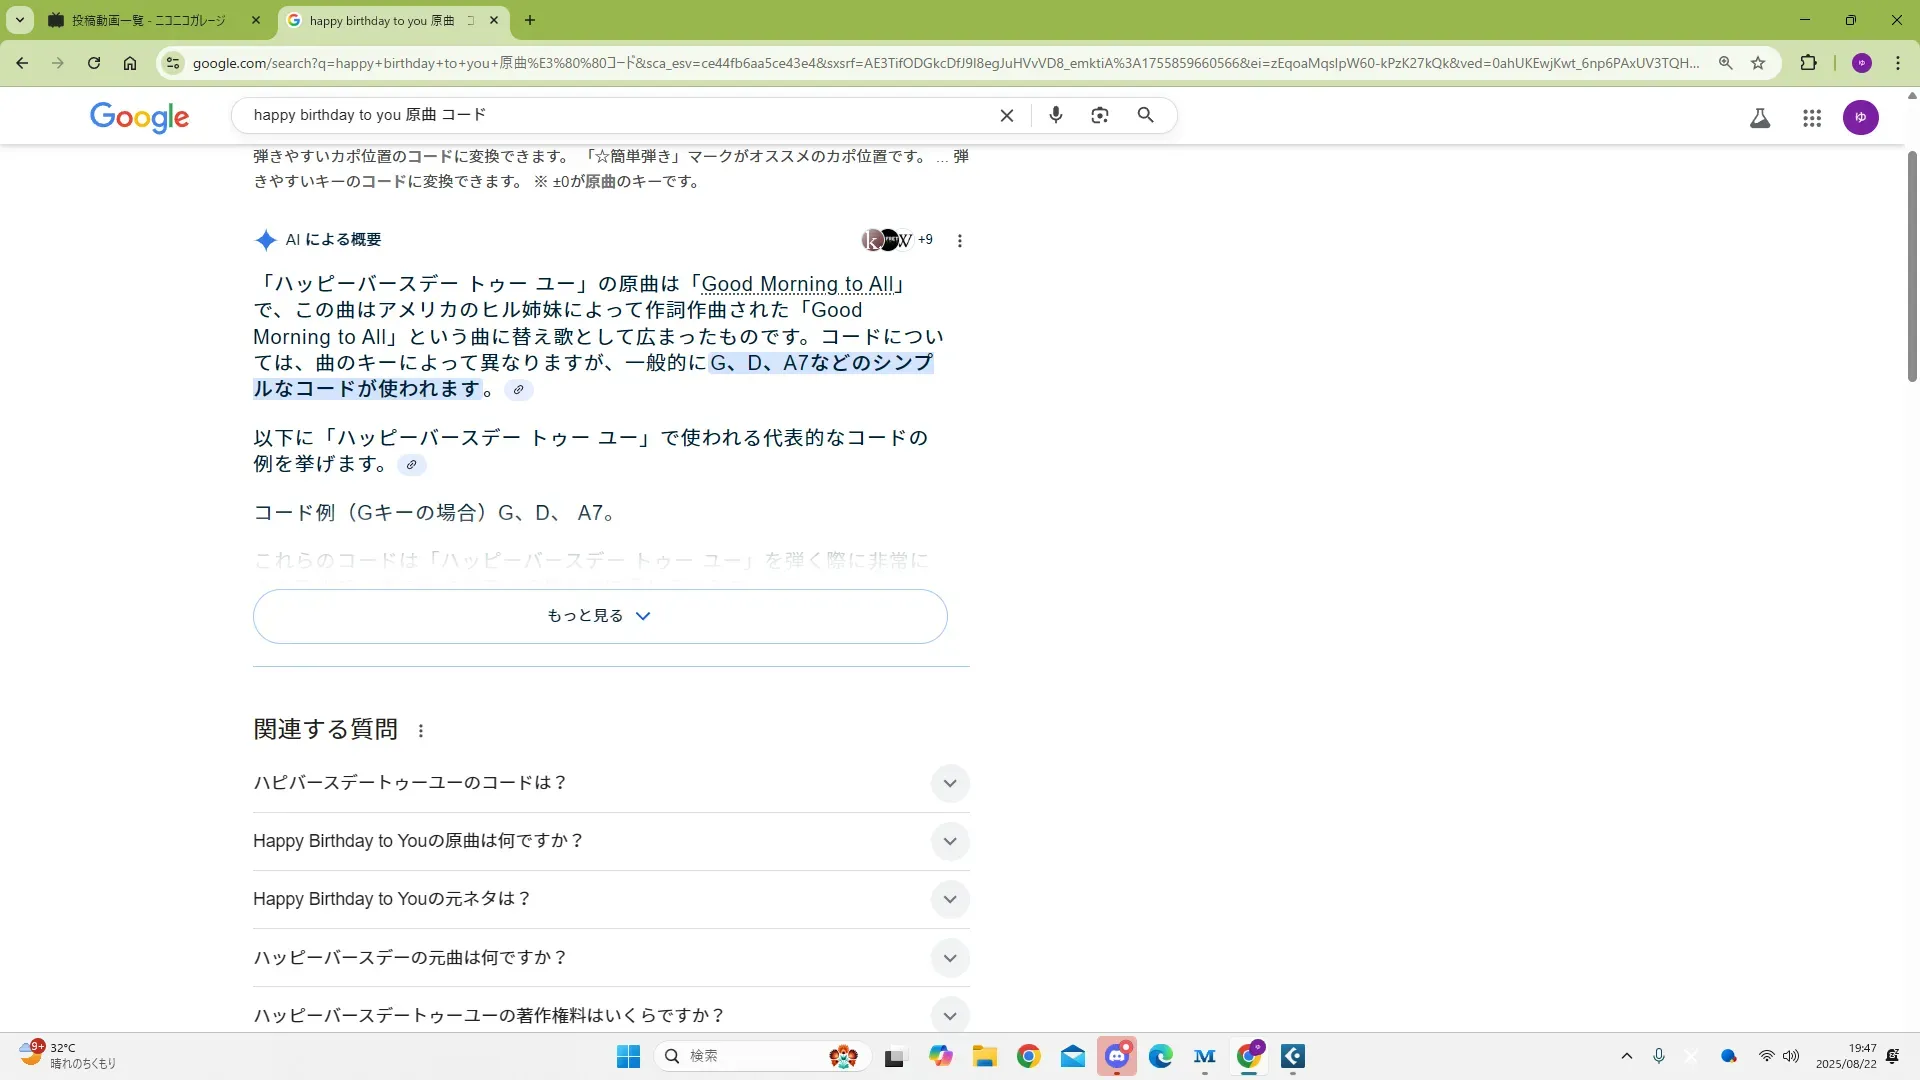1920x1080 pixels.
Task: Open File Explorer from the taskbar
Action: [x=984, y=1057]
